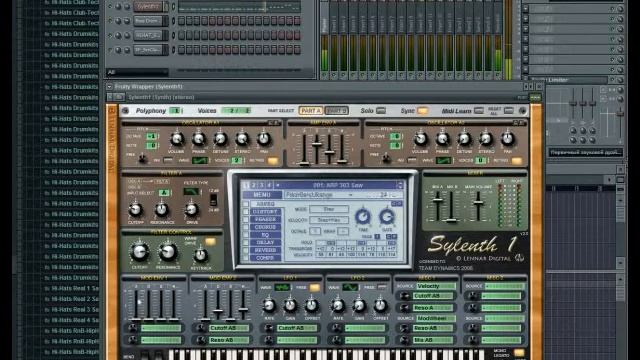
Task: Click Oscillator A1 Stereo knob
Action: [x=242, y=140]
